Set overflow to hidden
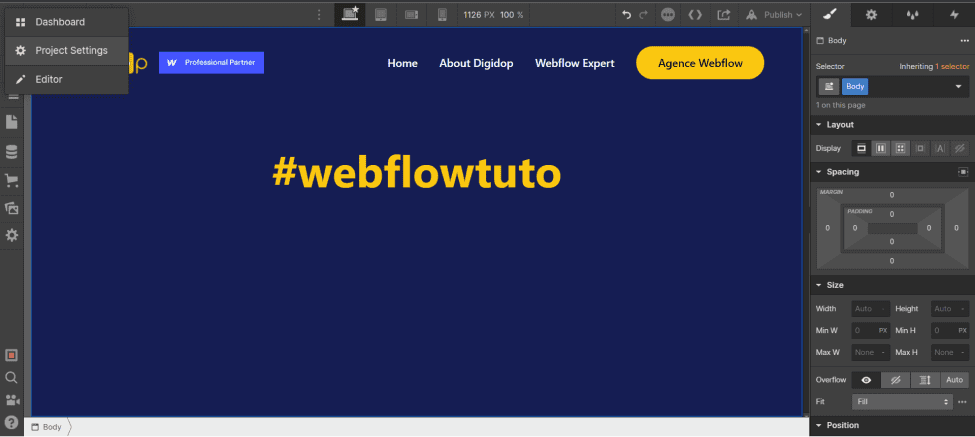The height and width of the screenshot is (437, 975). coord(896,380)
